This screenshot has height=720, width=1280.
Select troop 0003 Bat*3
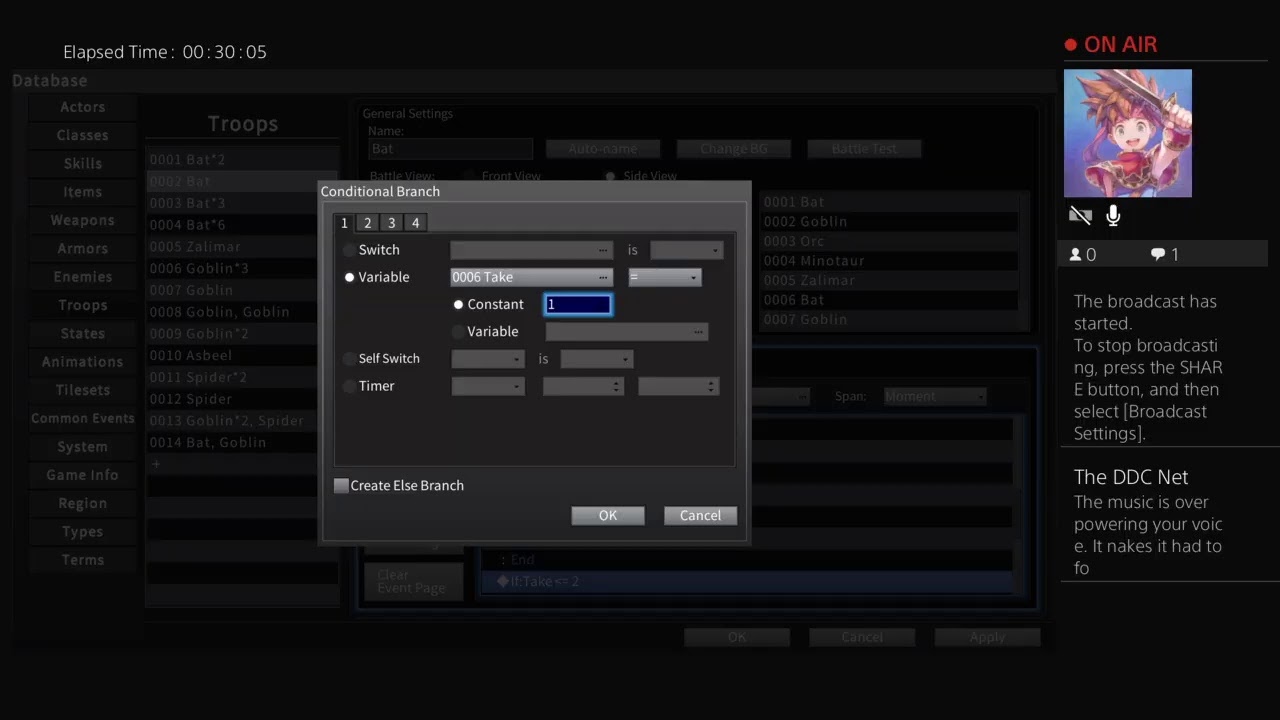click(x=242, y=203)
